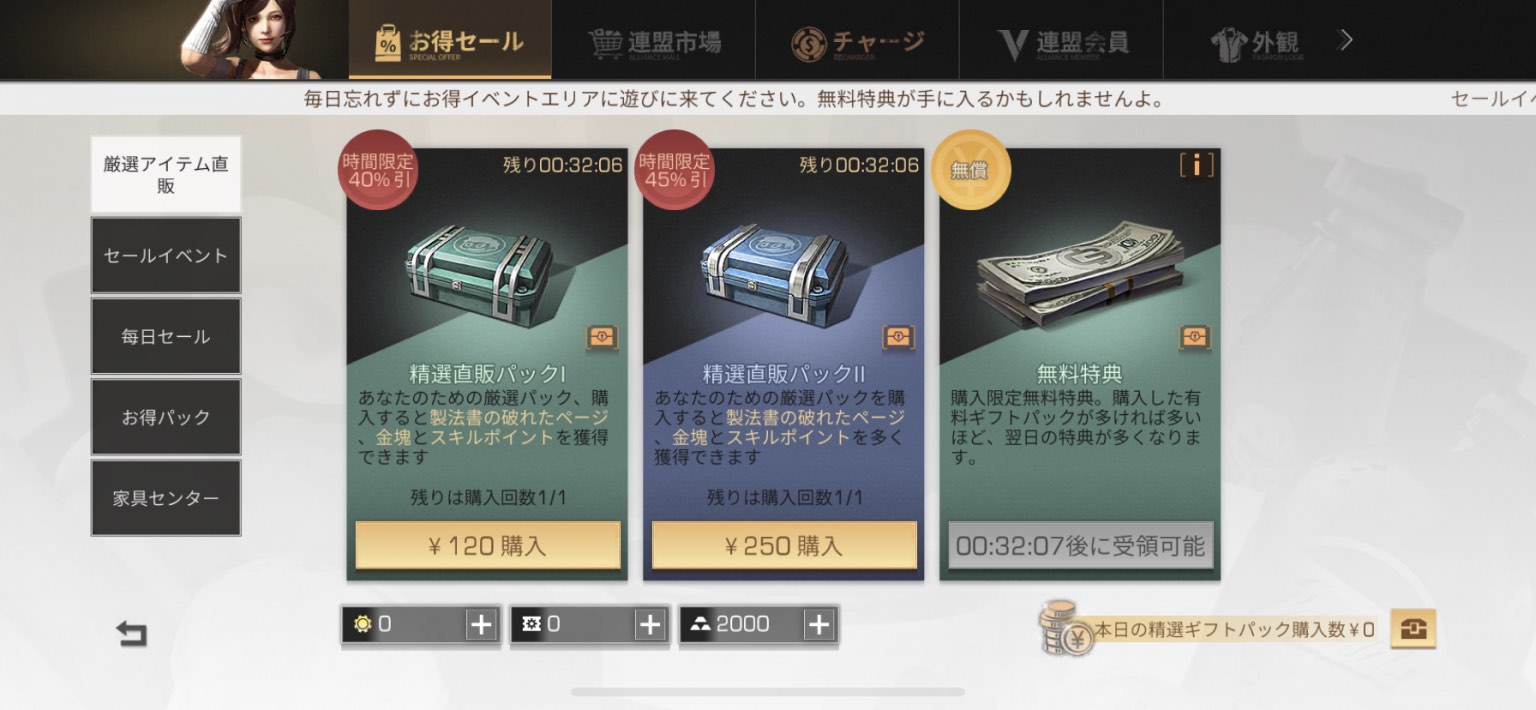Open 家具センター in the side menu
This screenshot has height=710, width=1536.
[166, 498]
